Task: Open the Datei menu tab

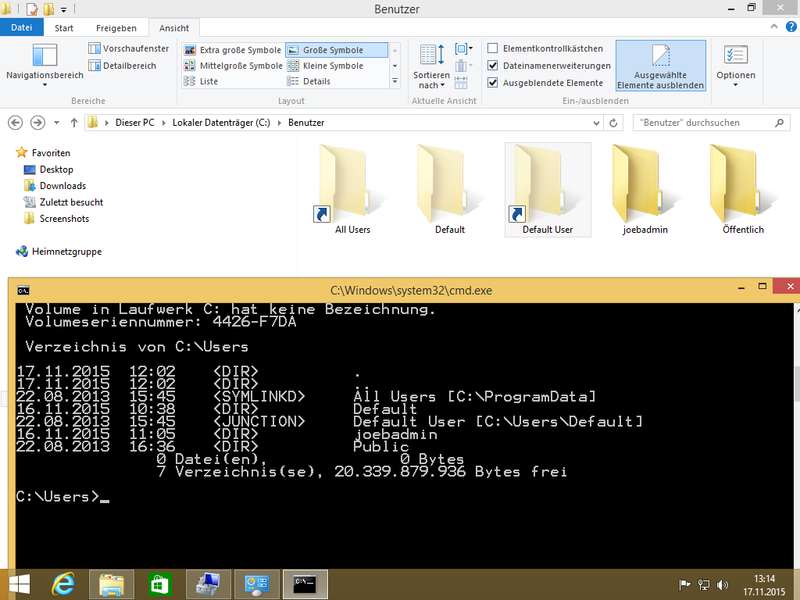Action: pyautogui.click(x=22, y=28)
